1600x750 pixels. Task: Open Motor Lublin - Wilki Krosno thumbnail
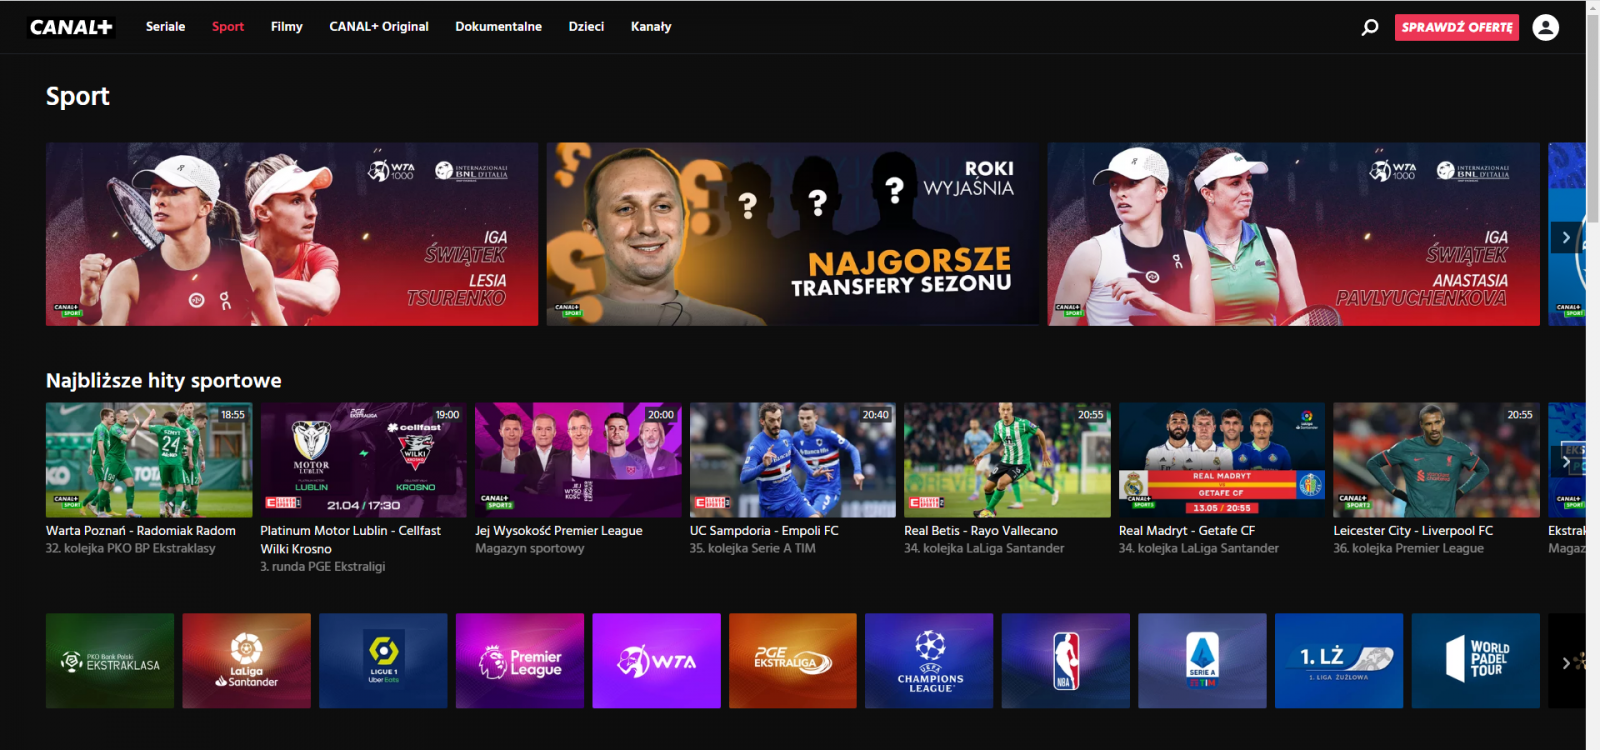click(x=364, y=460)
